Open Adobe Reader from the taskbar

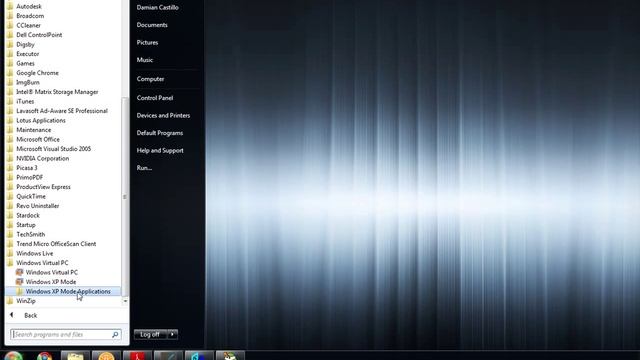(x=137, y=356)
